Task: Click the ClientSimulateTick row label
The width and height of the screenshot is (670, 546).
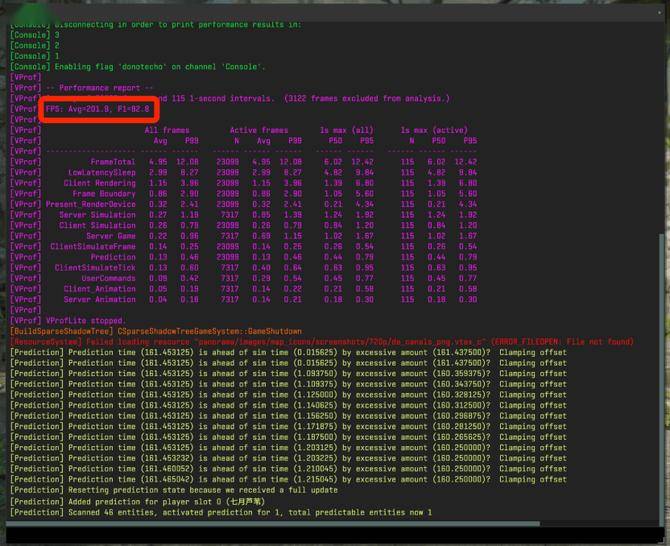Action: coord(95,267)
